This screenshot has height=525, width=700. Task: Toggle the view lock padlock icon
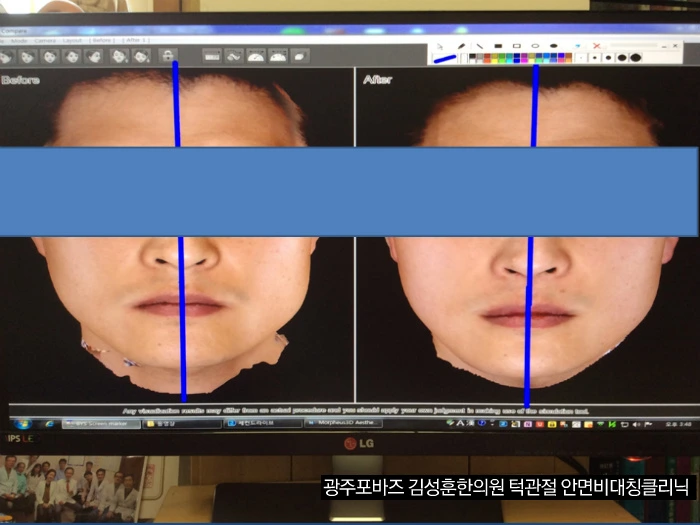[167, 56]
